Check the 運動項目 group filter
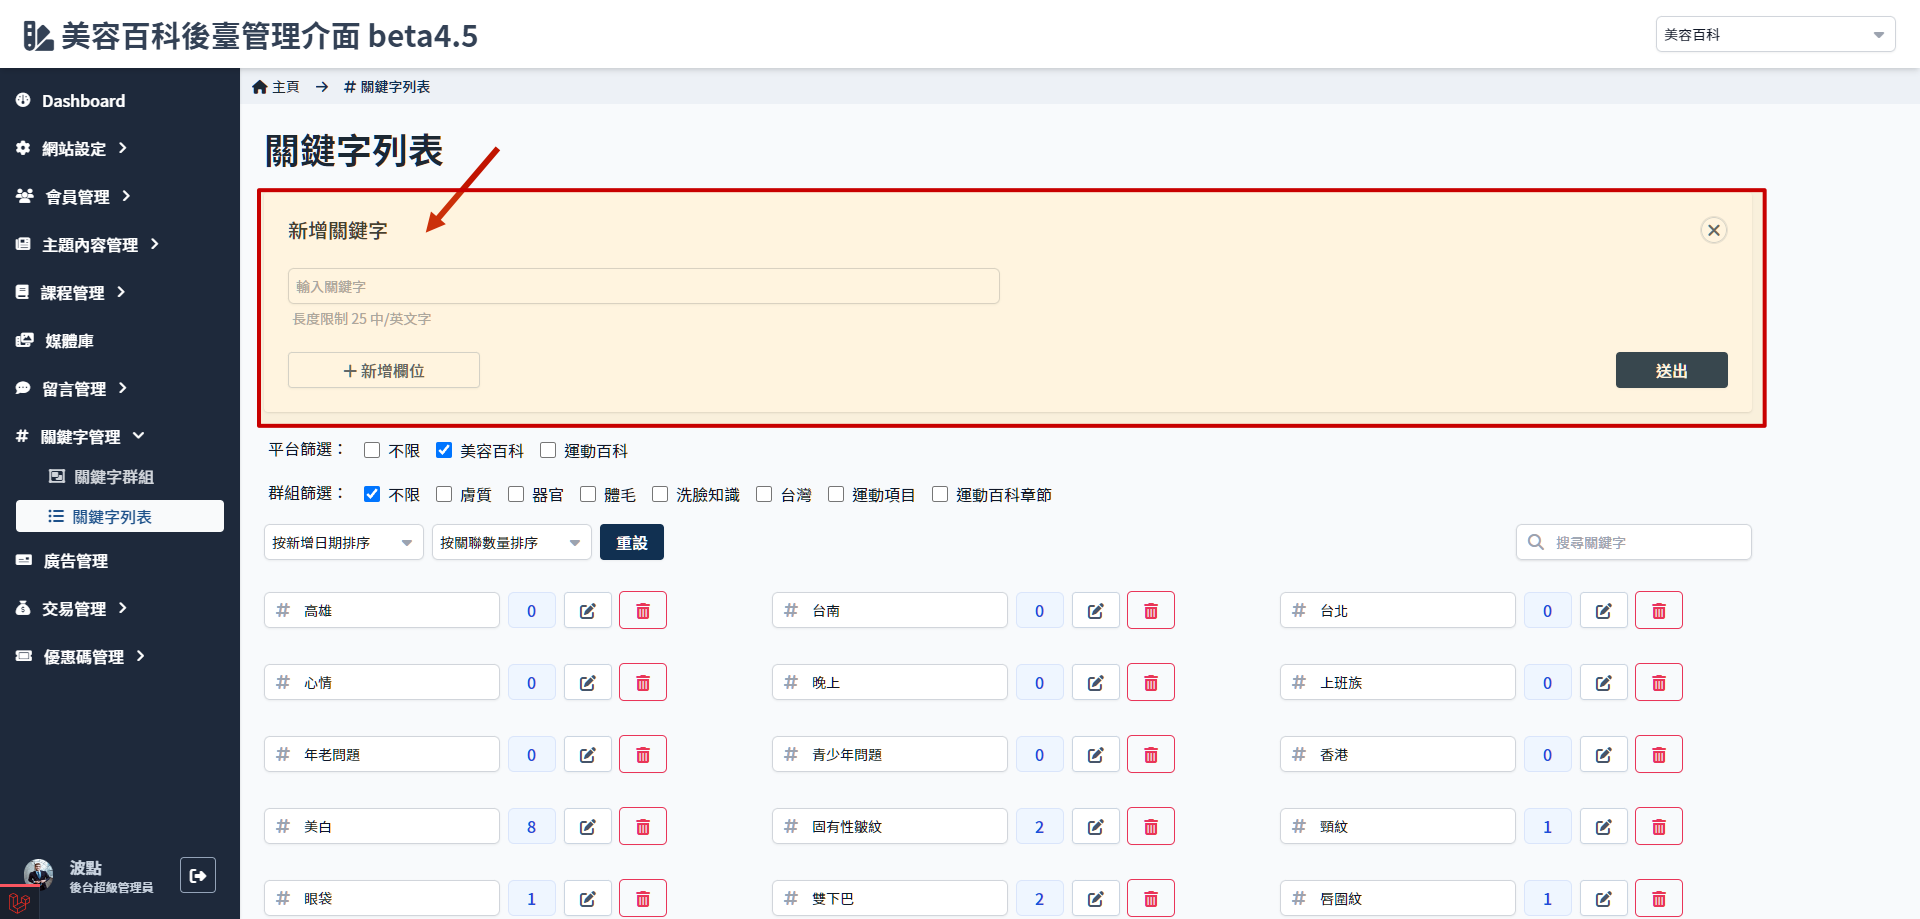This screenshot has width=1920, height=919. pyautogui.click(x=836, y=494)
